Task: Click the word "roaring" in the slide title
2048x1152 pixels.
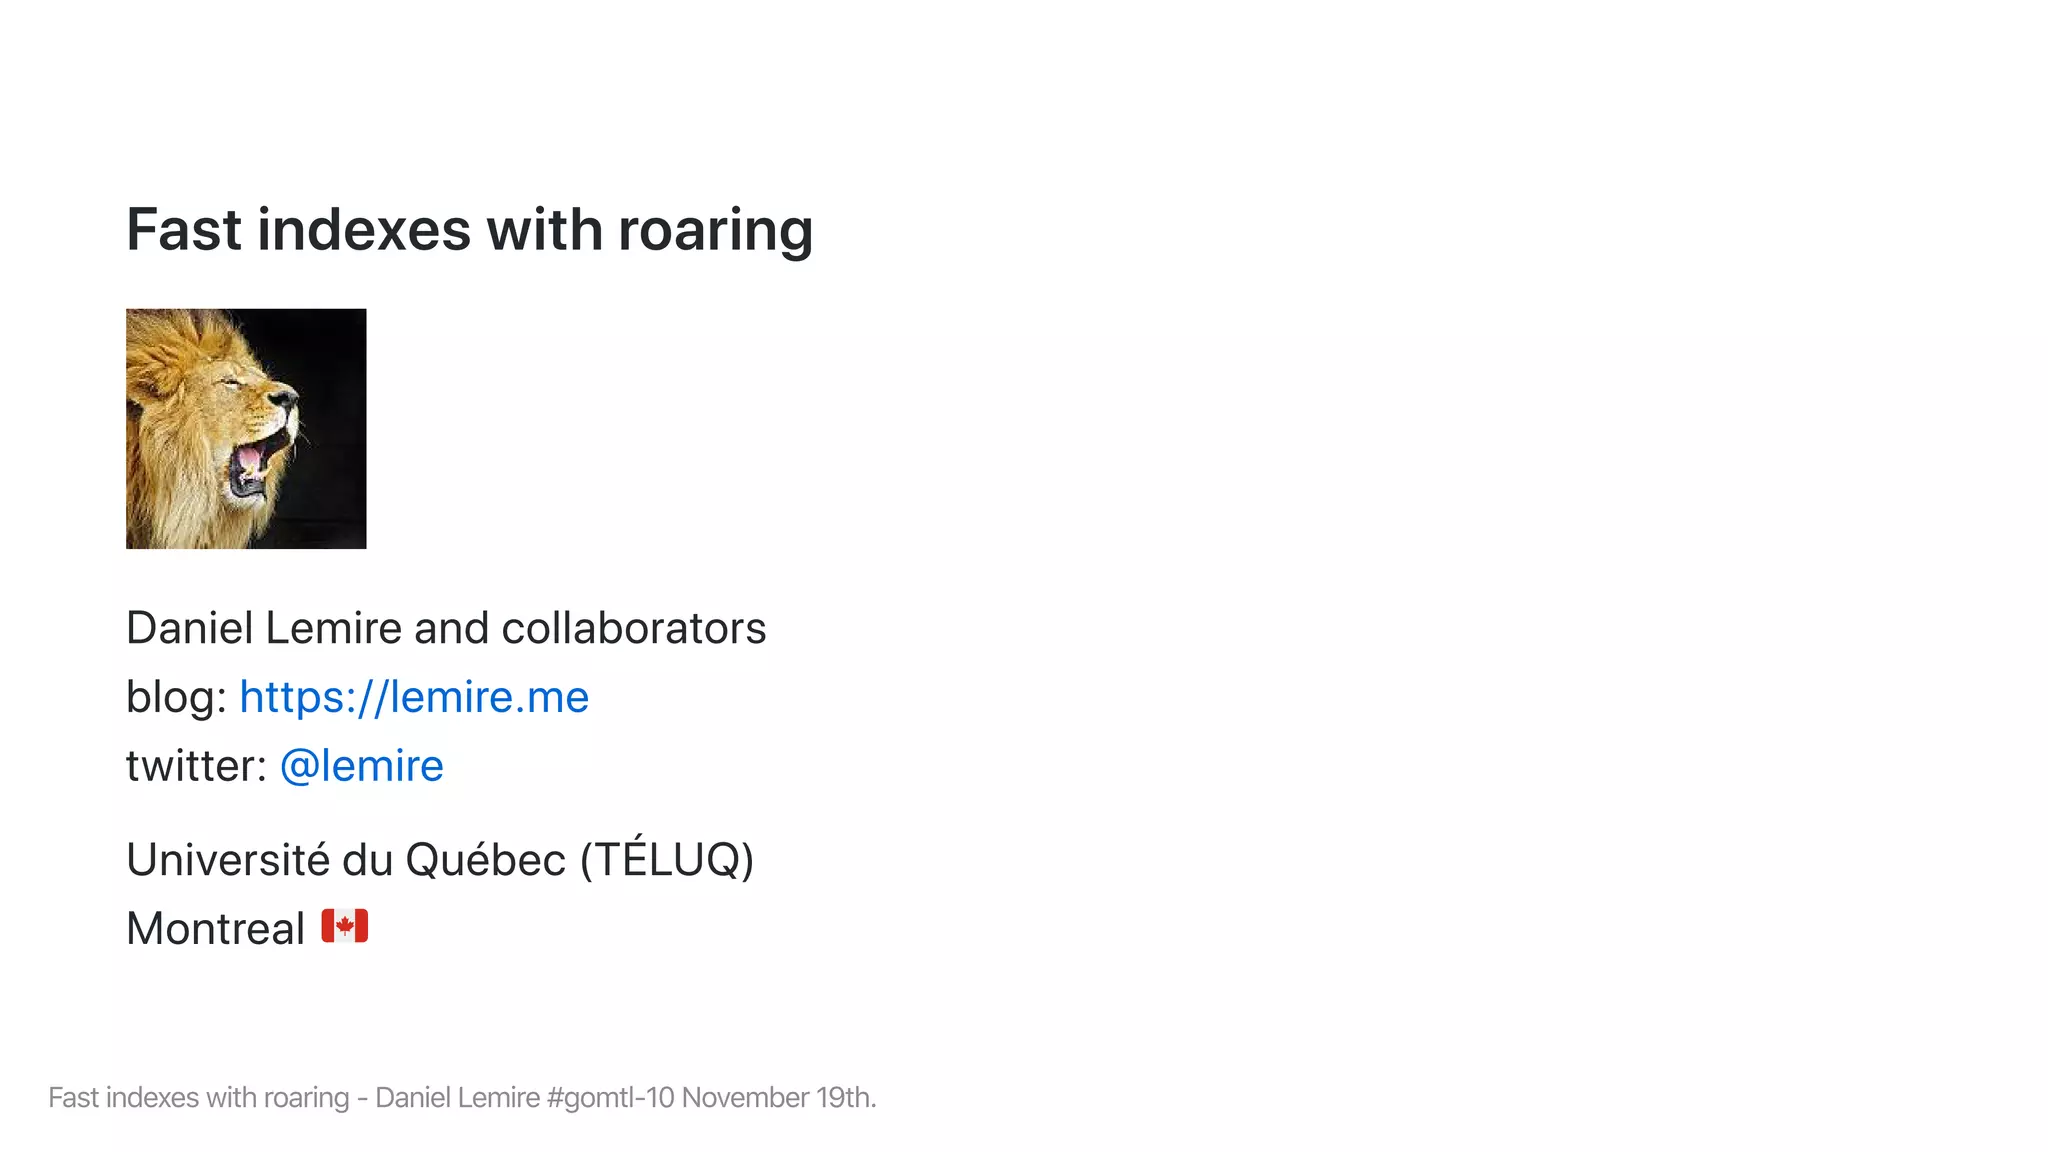Action: (x=715, y=230)
